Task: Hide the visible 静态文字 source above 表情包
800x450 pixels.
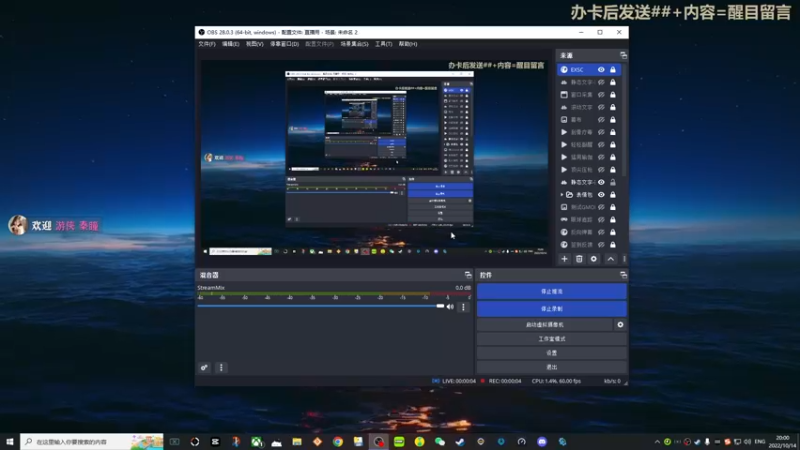Action: pyautogui.click(x=601, y=182)
